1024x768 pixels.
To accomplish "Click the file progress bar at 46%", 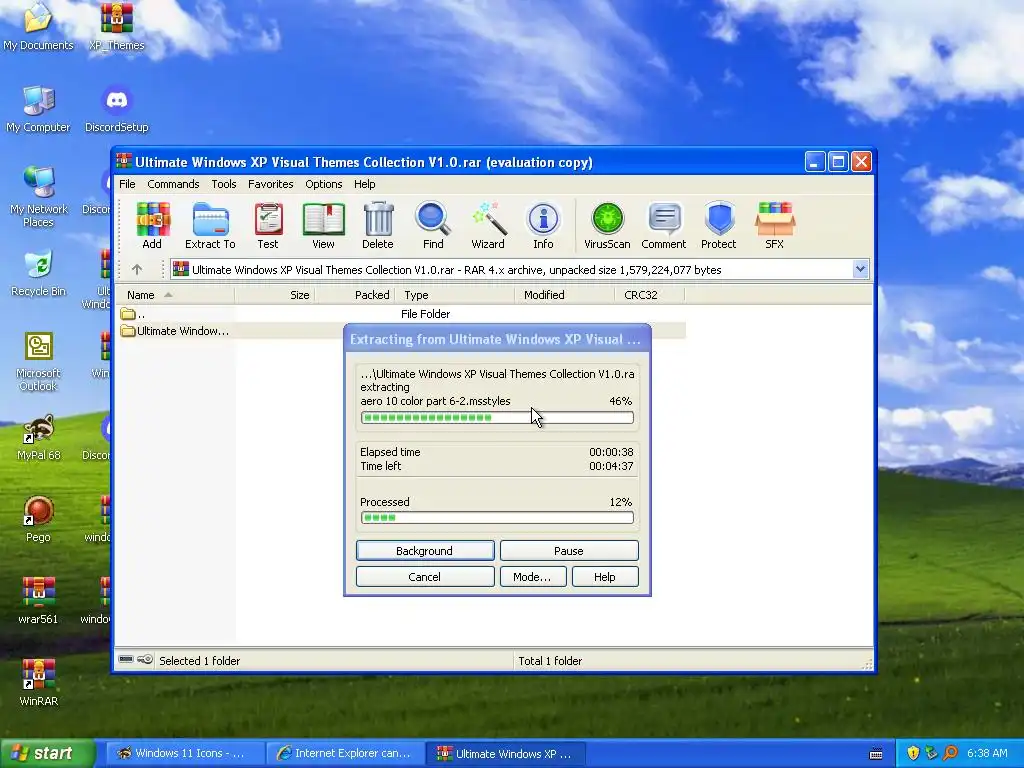I will click(497, 417).
